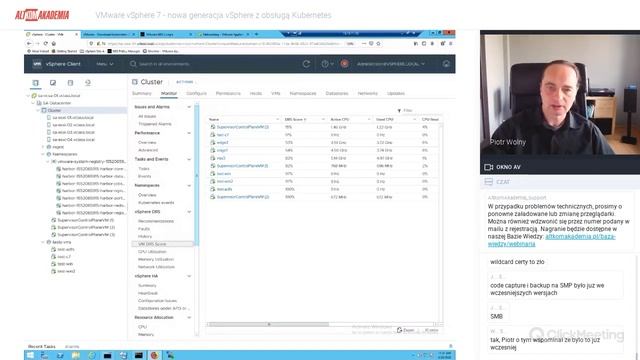Collapse the Namespaces monitor section
Viewport: 640px width, 360px height.
click(x=189, y=186)
